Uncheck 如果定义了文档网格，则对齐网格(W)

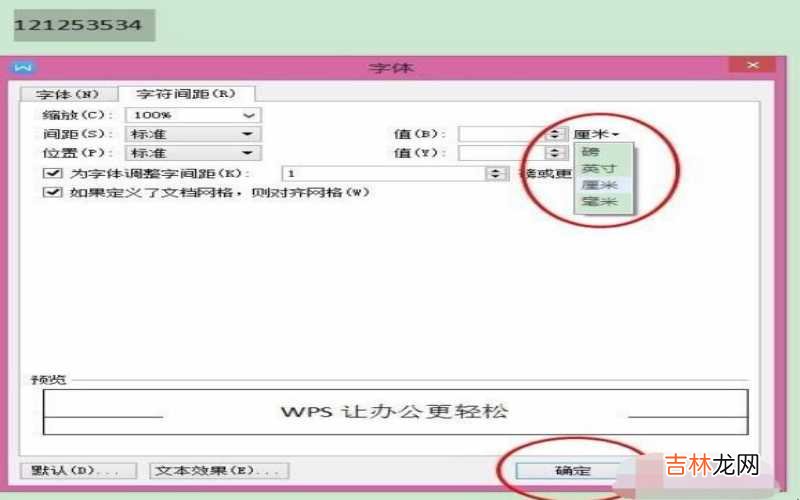pyautogui.click(x=53, y=192)
